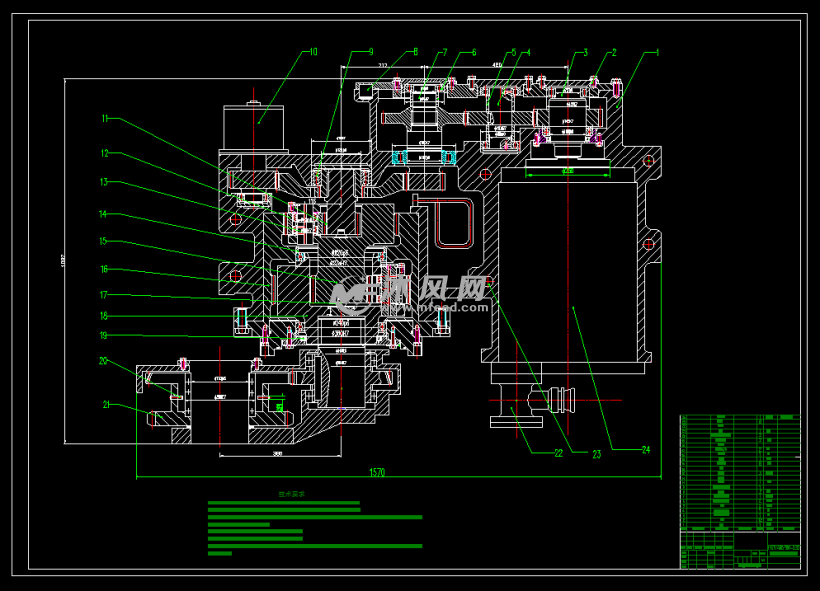The height and width of the screenshot is (591, 820).
Task: Select part callout number 9
Action: pyautogui.click(x=371, y=52)
